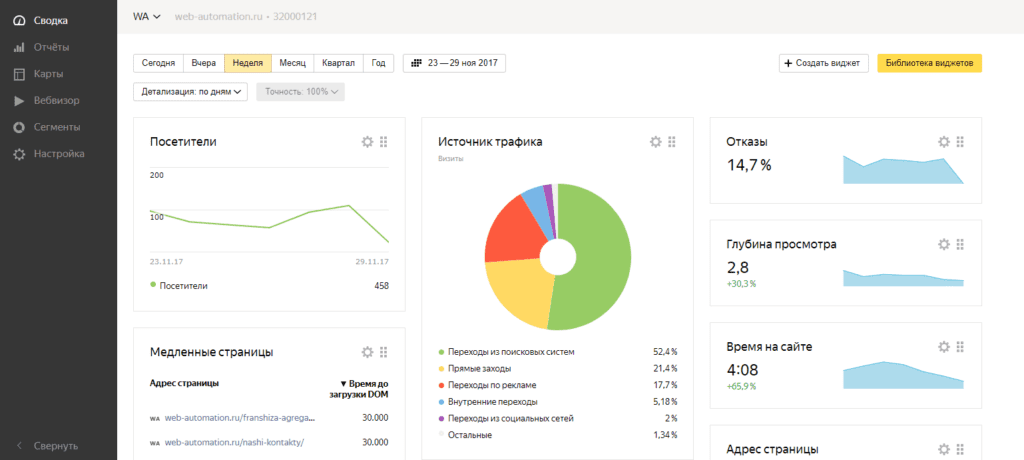Image resolution: width=1024 pixels, height=460 pixels.
Task: Open the WA counter dropdown
Action: point(147,17)
